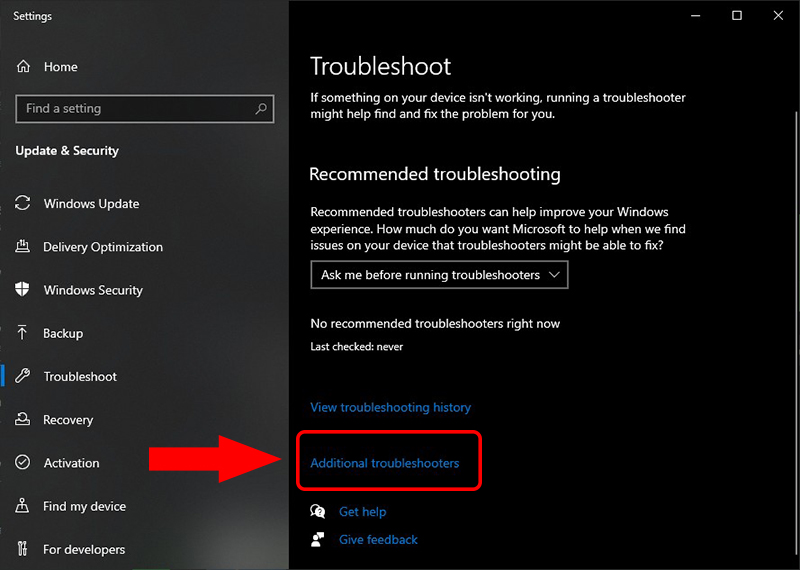Screen dimensions: 800x570
Task: Open View troubleshooting history link
Action: coord(391,407)
